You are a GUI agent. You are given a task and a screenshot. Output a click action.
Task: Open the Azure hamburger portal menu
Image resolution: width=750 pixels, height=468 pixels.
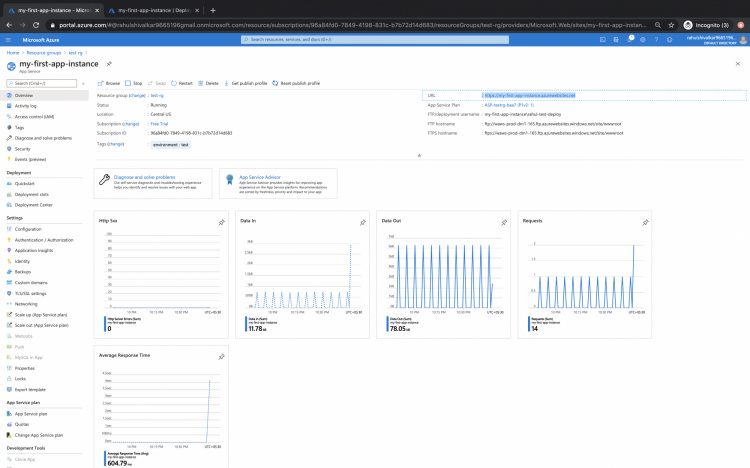[x=10, y=39]
